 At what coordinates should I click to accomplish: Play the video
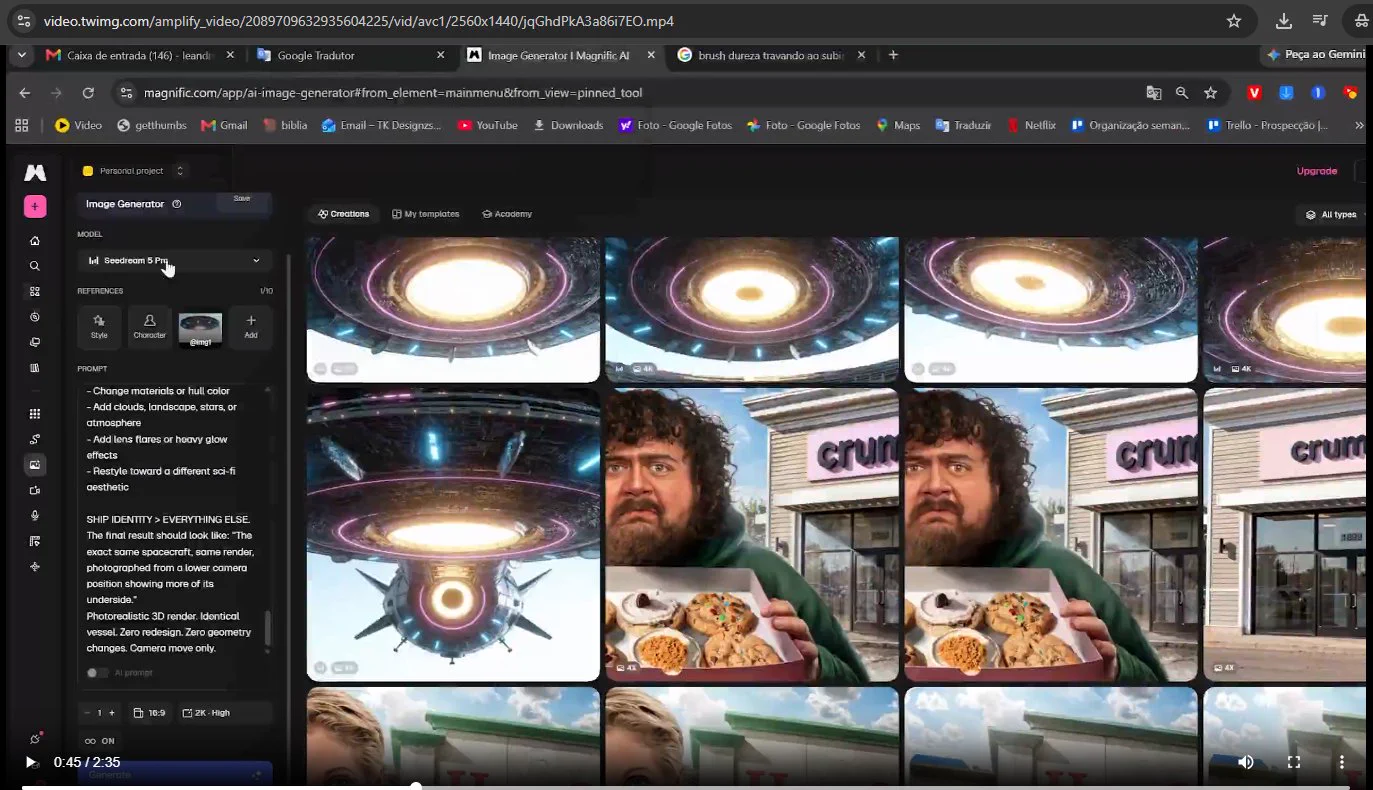tap(30, 762)
